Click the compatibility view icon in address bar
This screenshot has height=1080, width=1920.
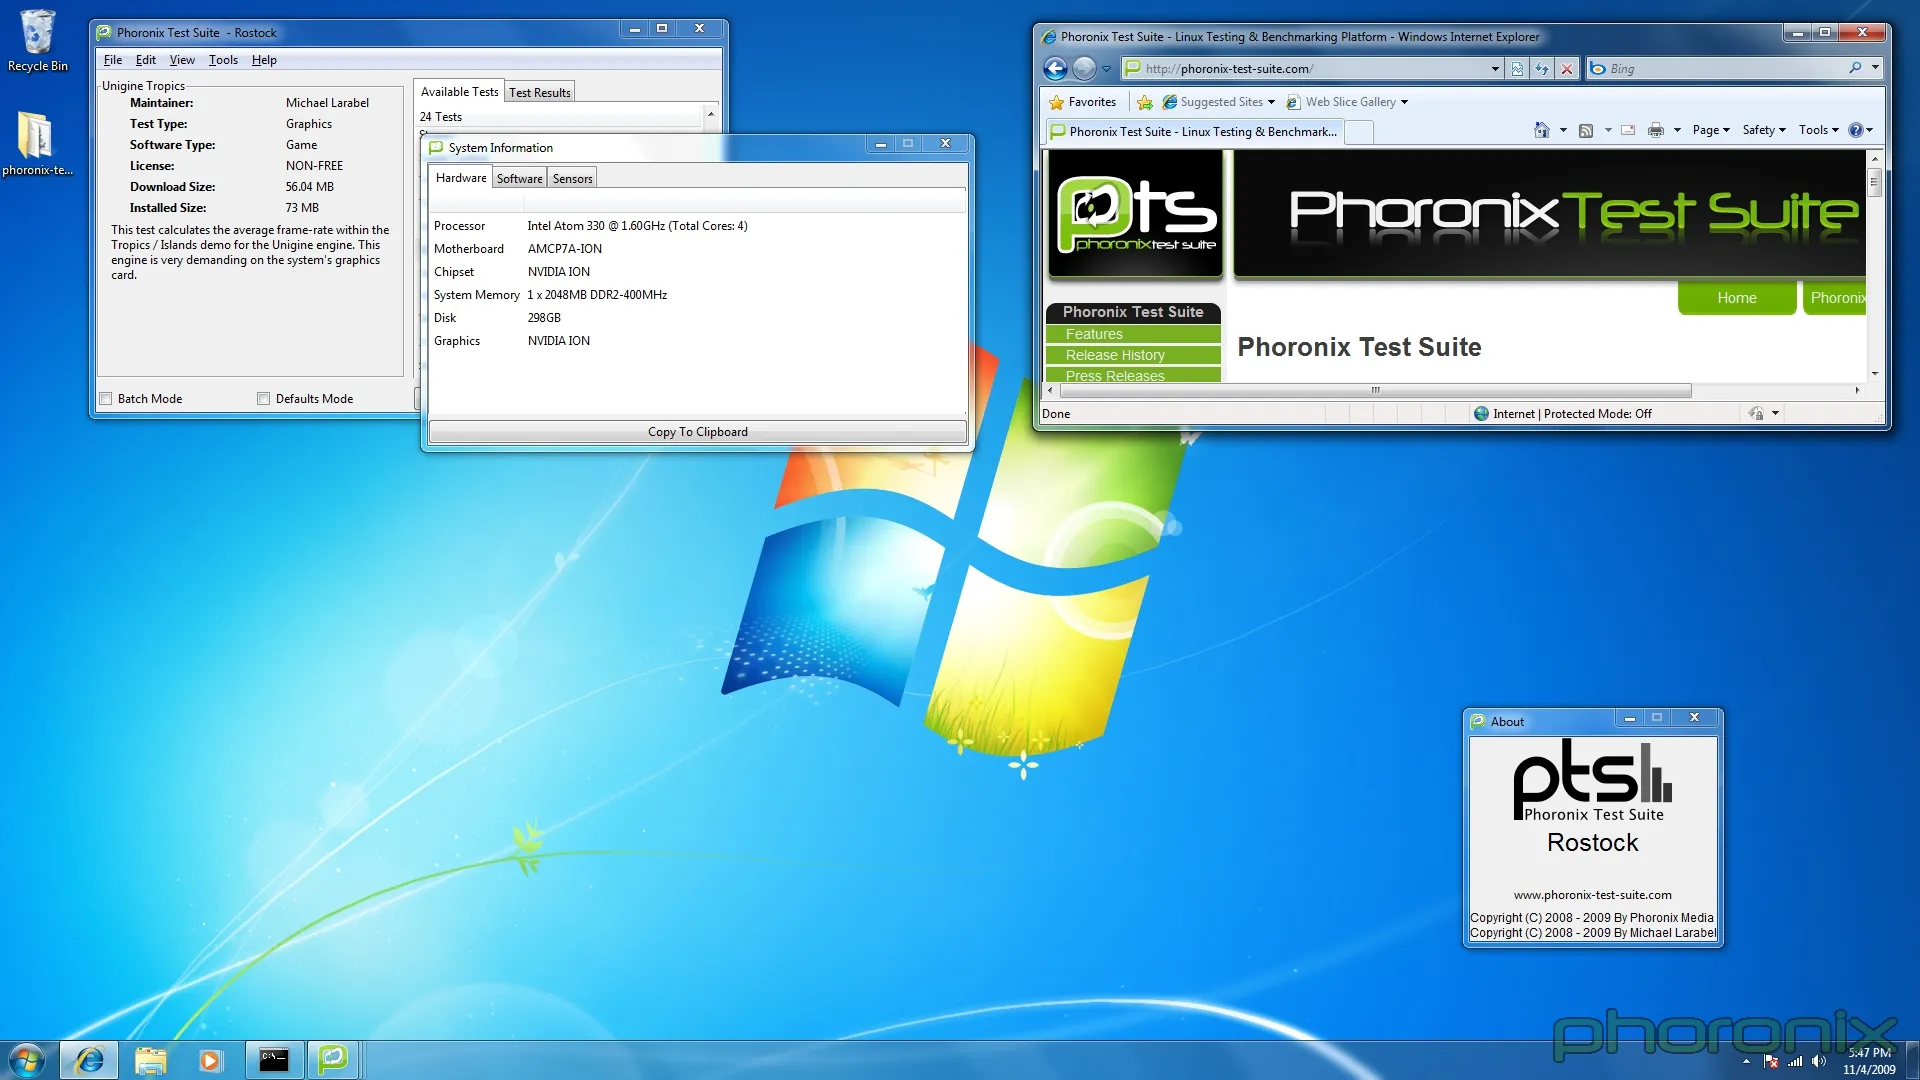1517,69
